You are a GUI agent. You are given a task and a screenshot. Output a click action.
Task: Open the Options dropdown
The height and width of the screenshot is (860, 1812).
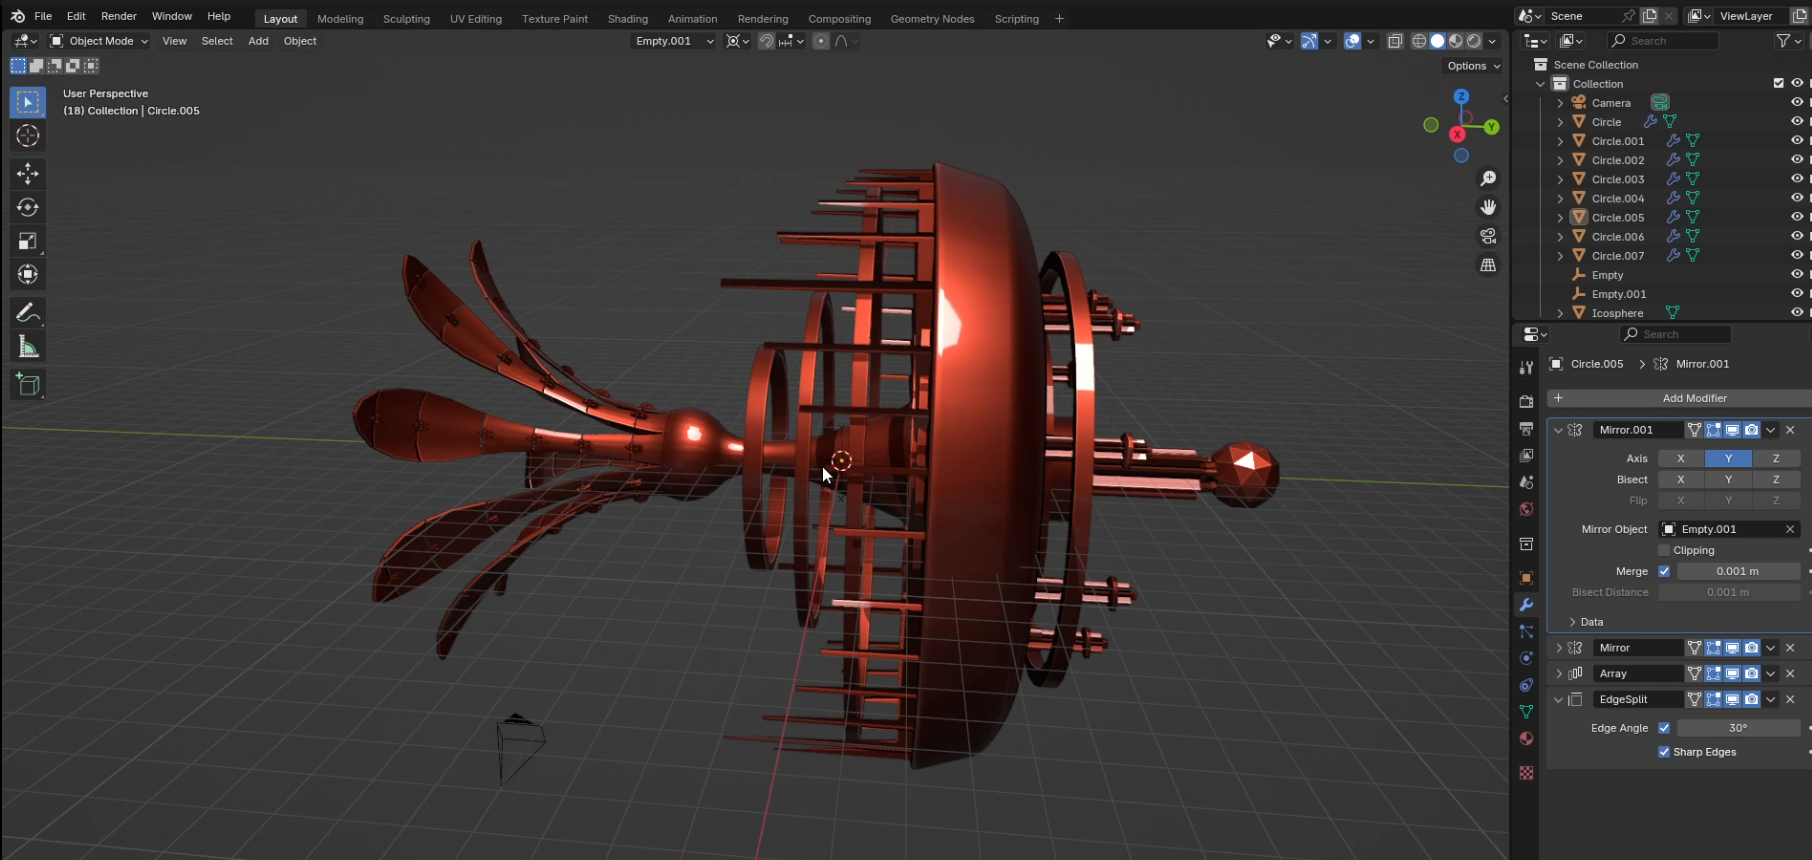pos(1474,66)
